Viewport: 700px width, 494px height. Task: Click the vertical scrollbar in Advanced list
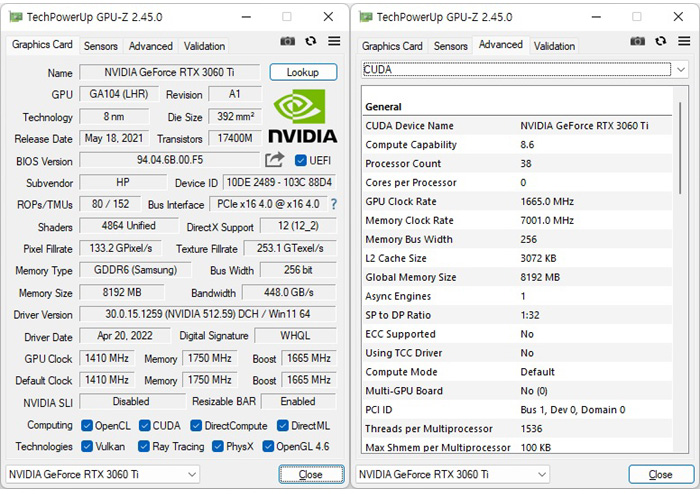click(680, 147)
